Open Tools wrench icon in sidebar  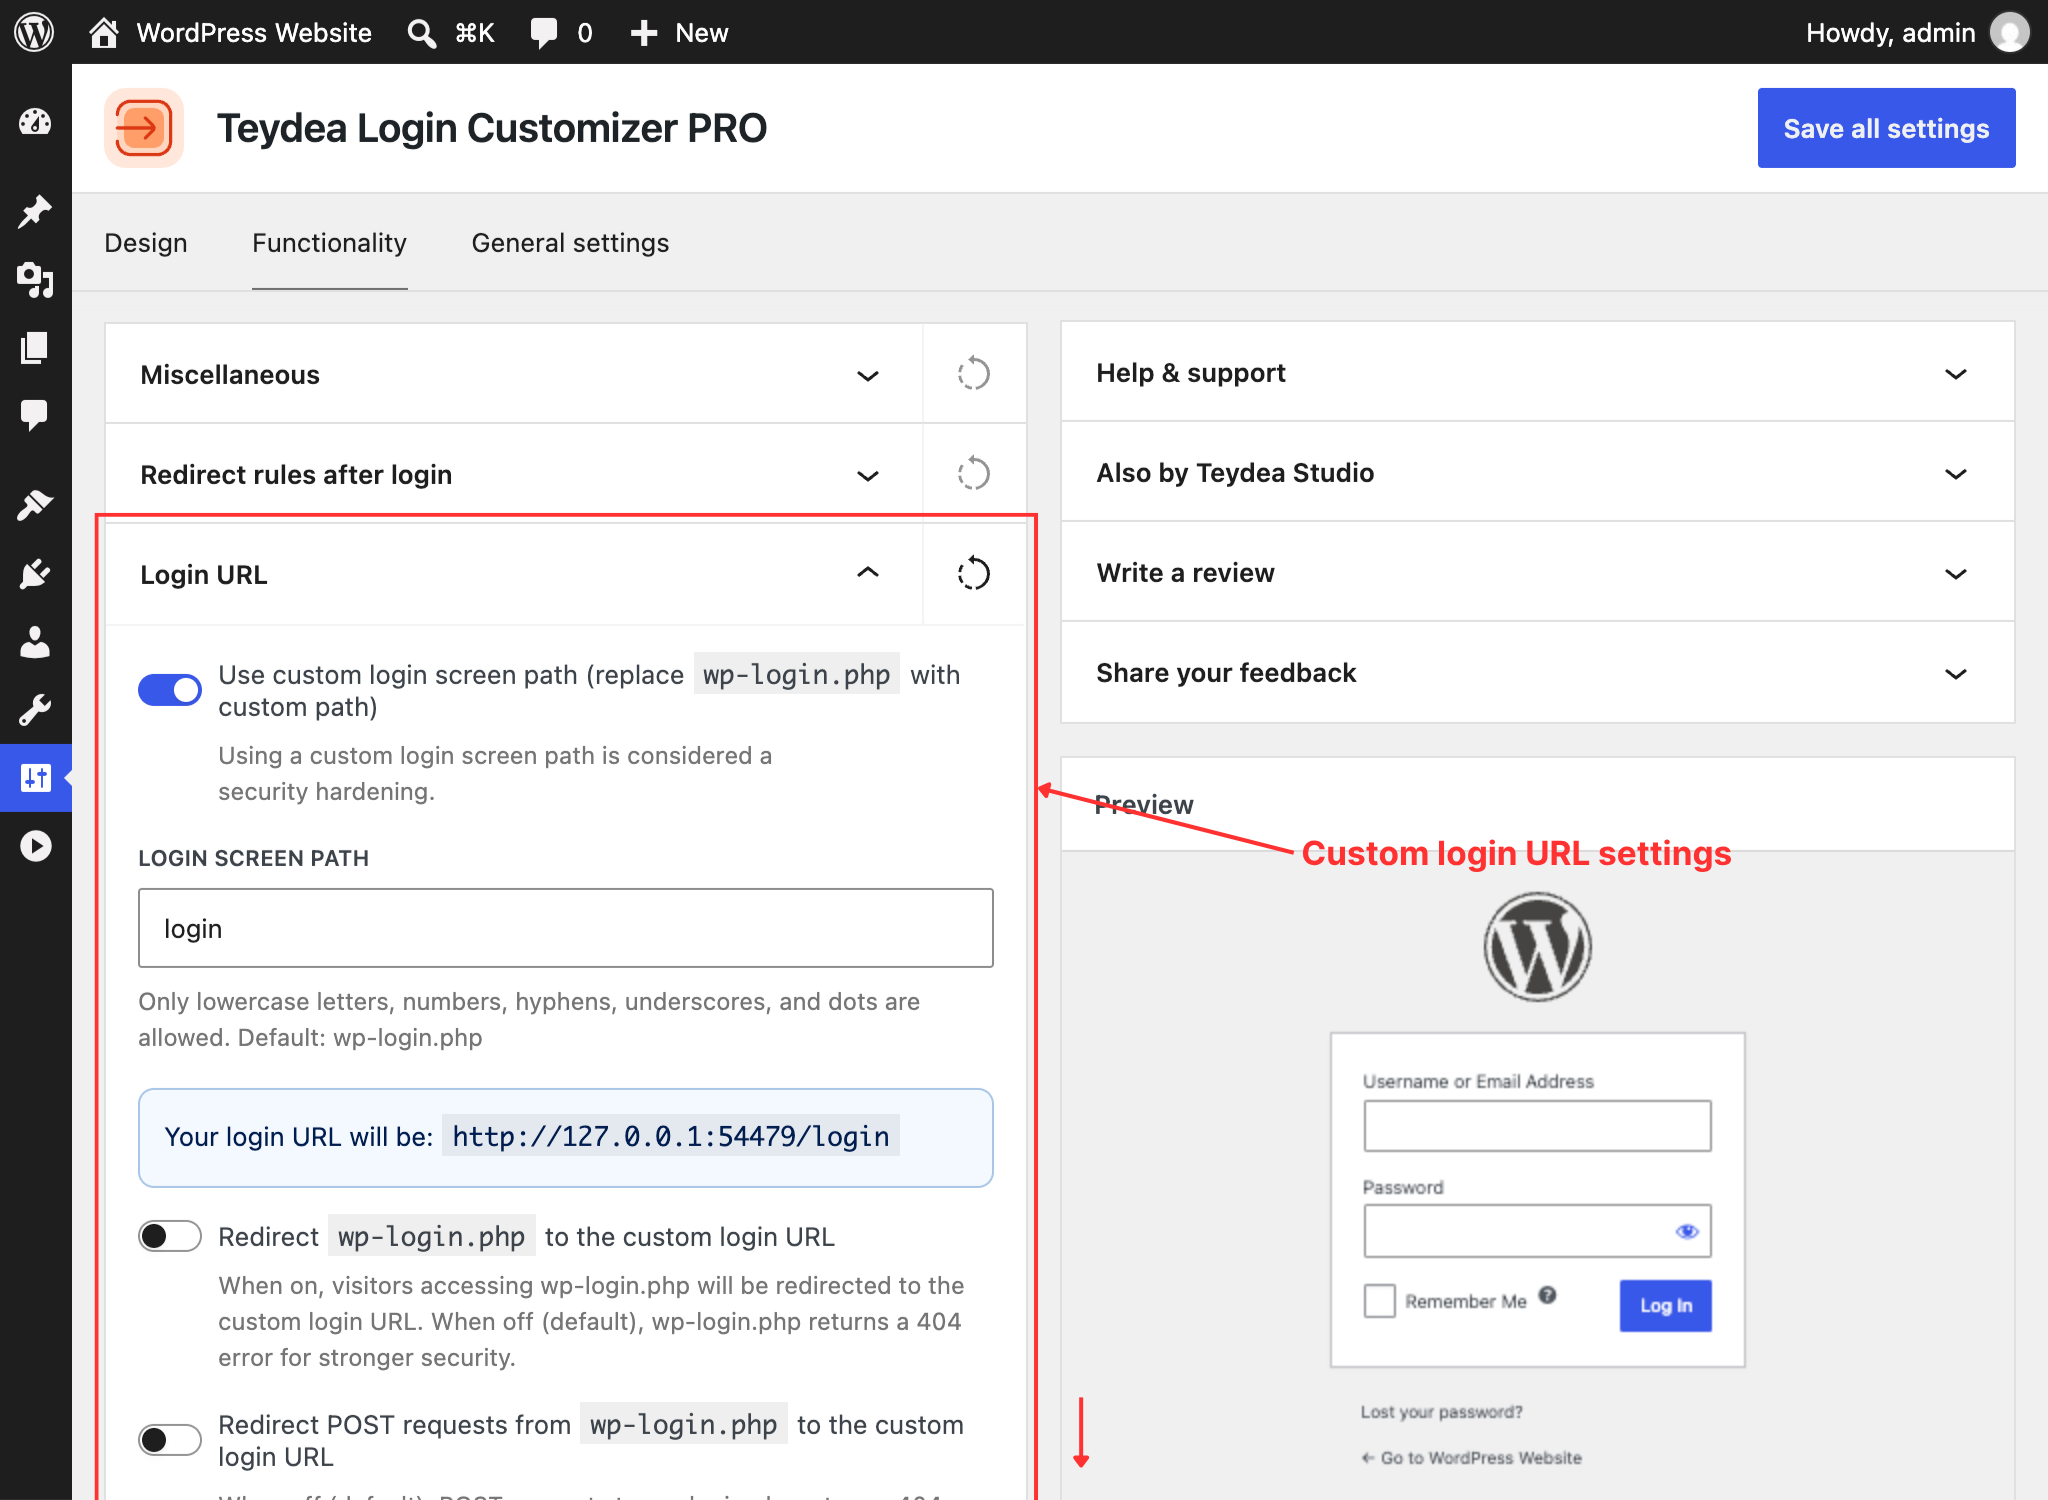point(35,710)
